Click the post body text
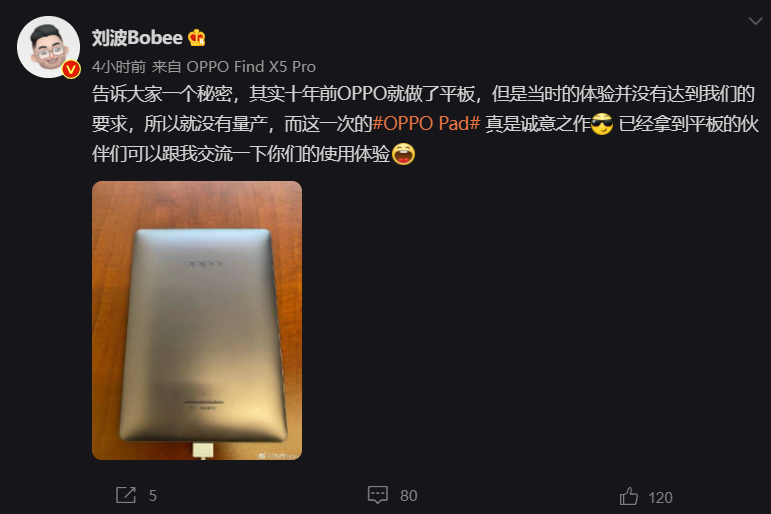Viewport: 771px width, 514px height. pos(425,123)
